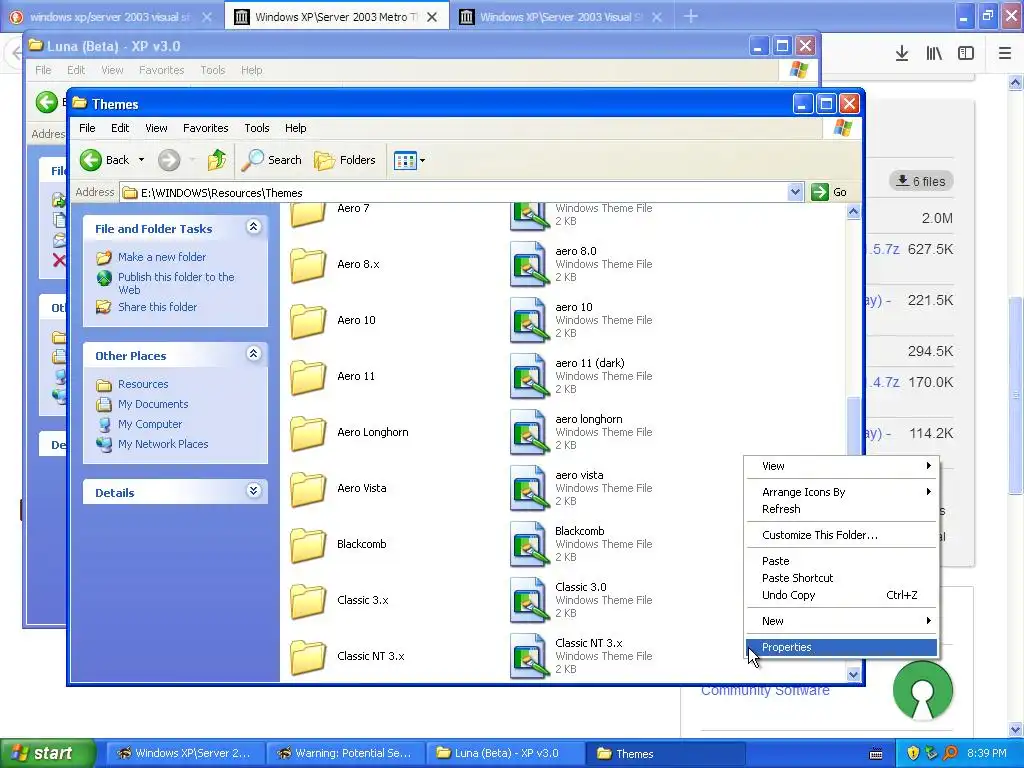Click the security shield icon in the system tray
1024x768 pixels.
913,753
